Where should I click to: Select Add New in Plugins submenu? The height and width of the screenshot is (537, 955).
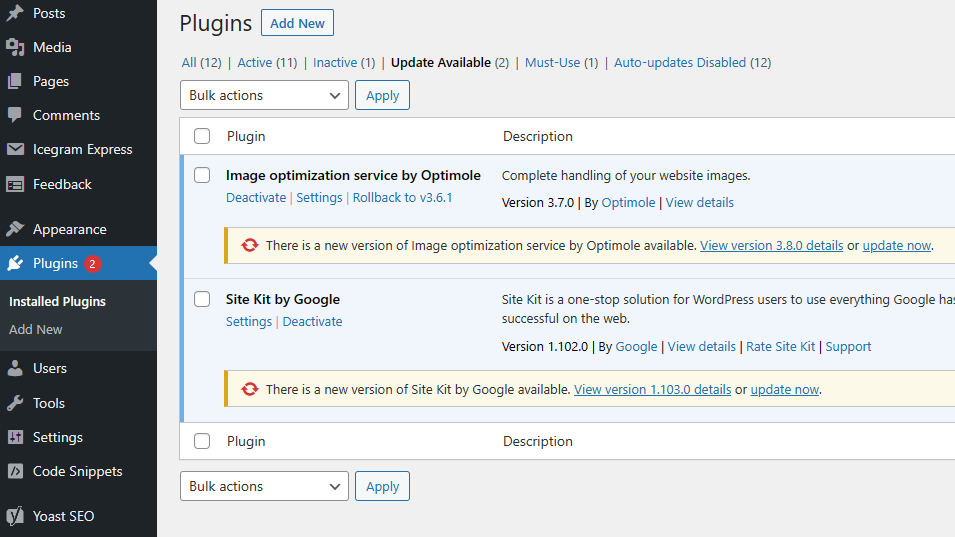35,329
